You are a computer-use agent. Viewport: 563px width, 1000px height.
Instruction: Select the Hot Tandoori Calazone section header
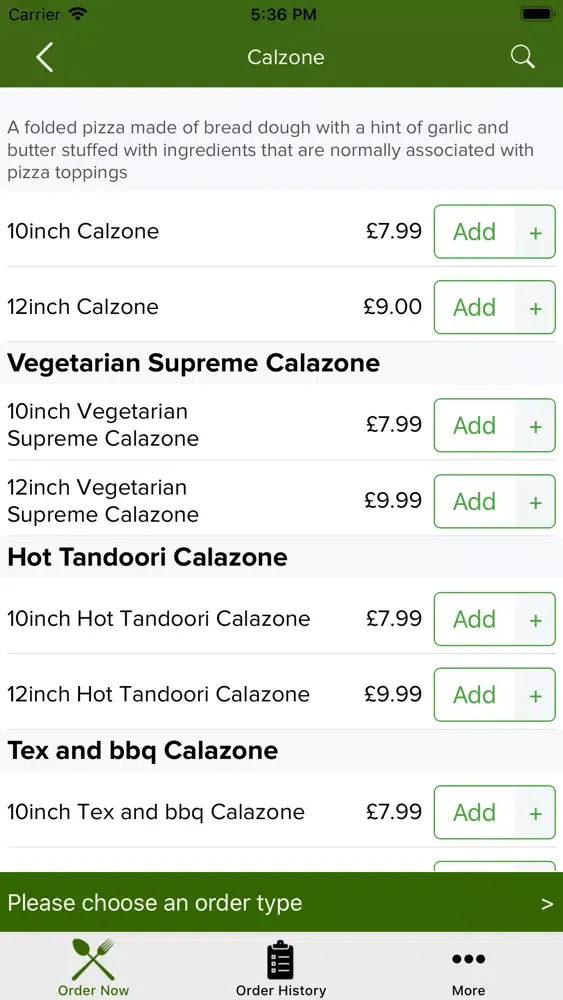[147, 557]
